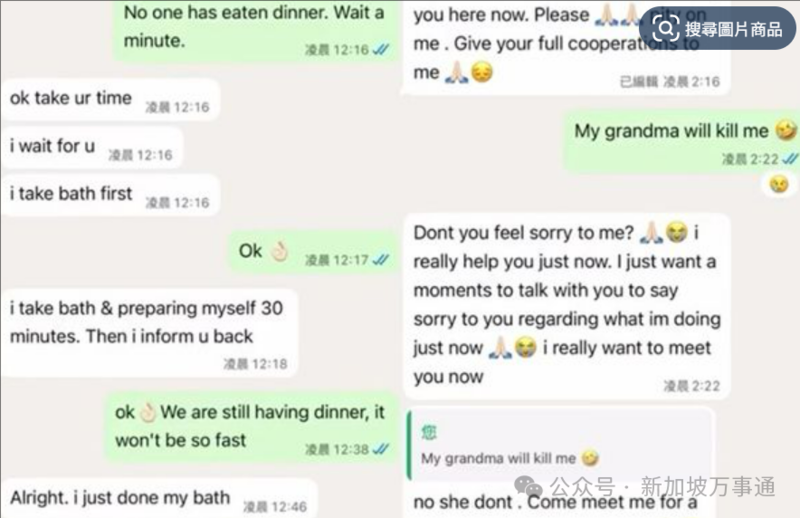This screenshot has width=800, height=518.
Task: Open the quoted 'My grandma will kill me' reply
Action: 560,445
